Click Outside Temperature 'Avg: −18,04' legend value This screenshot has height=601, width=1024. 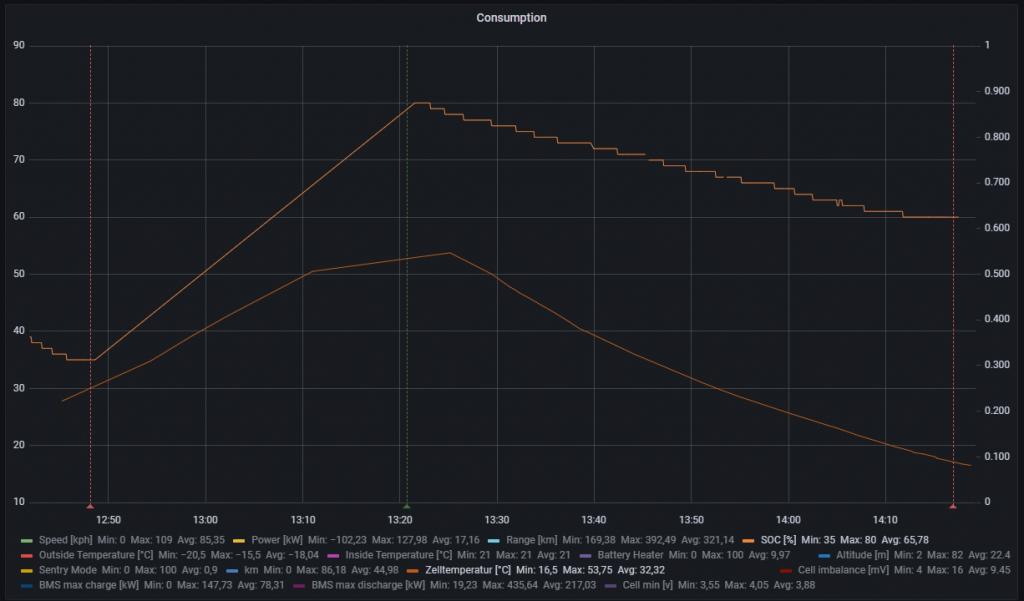tap(293, 555)
